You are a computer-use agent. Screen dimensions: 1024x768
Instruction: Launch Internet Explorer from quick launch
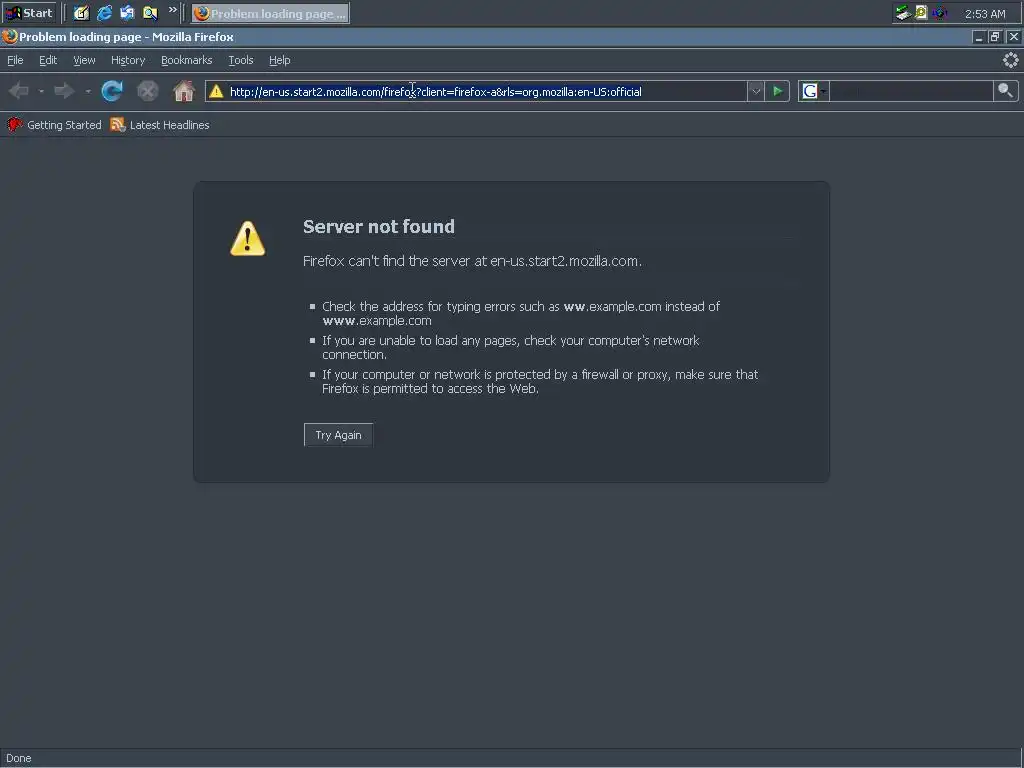104,13
